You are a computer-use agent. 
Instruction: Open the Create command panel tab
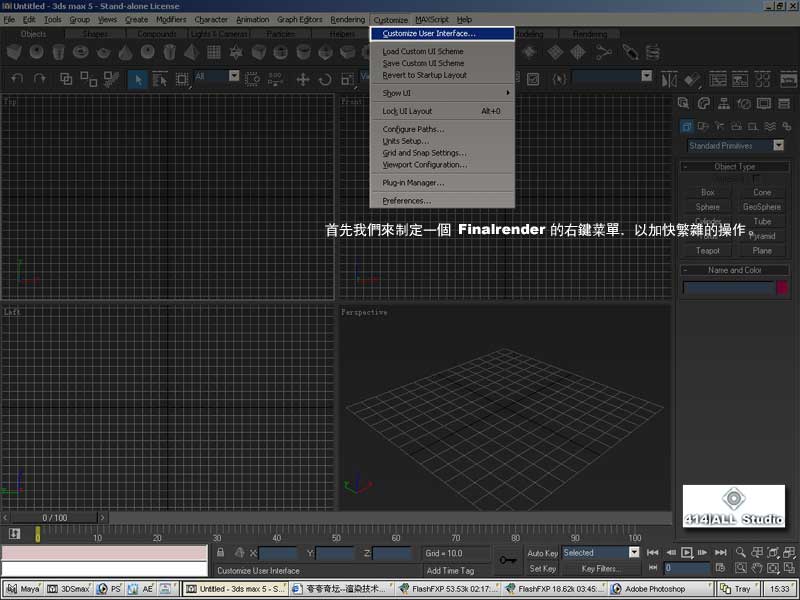click(x=684, y=104)
